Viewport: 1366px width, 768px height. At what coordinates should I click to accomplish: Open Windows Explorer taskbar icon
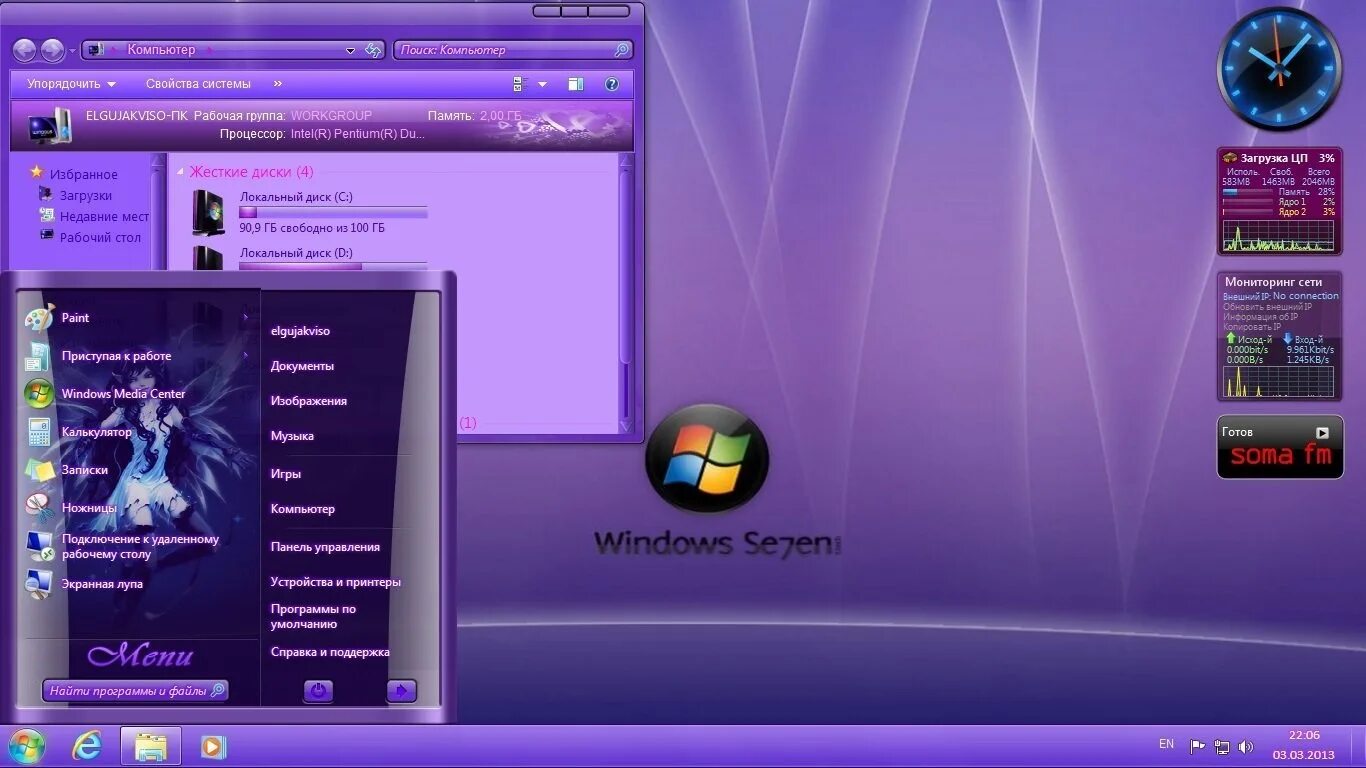[x=151, y=746]
